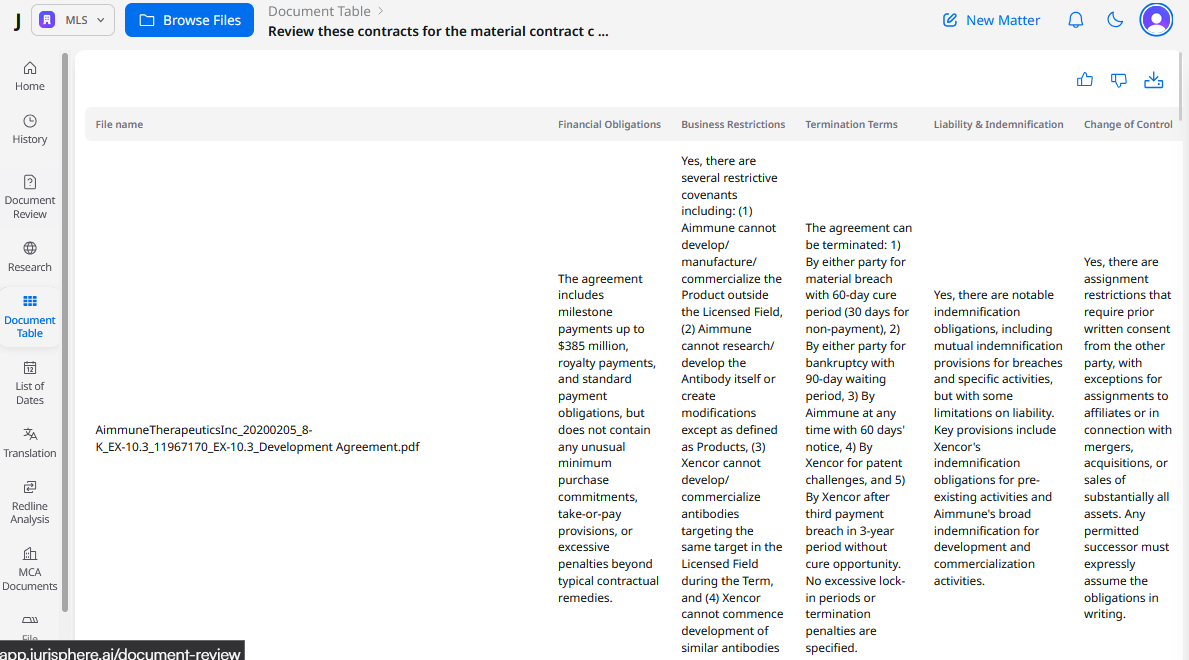Screen dimensions: 1189x660
Task: Open Redline Analysis in sidebar
Action: pos(30,502)
